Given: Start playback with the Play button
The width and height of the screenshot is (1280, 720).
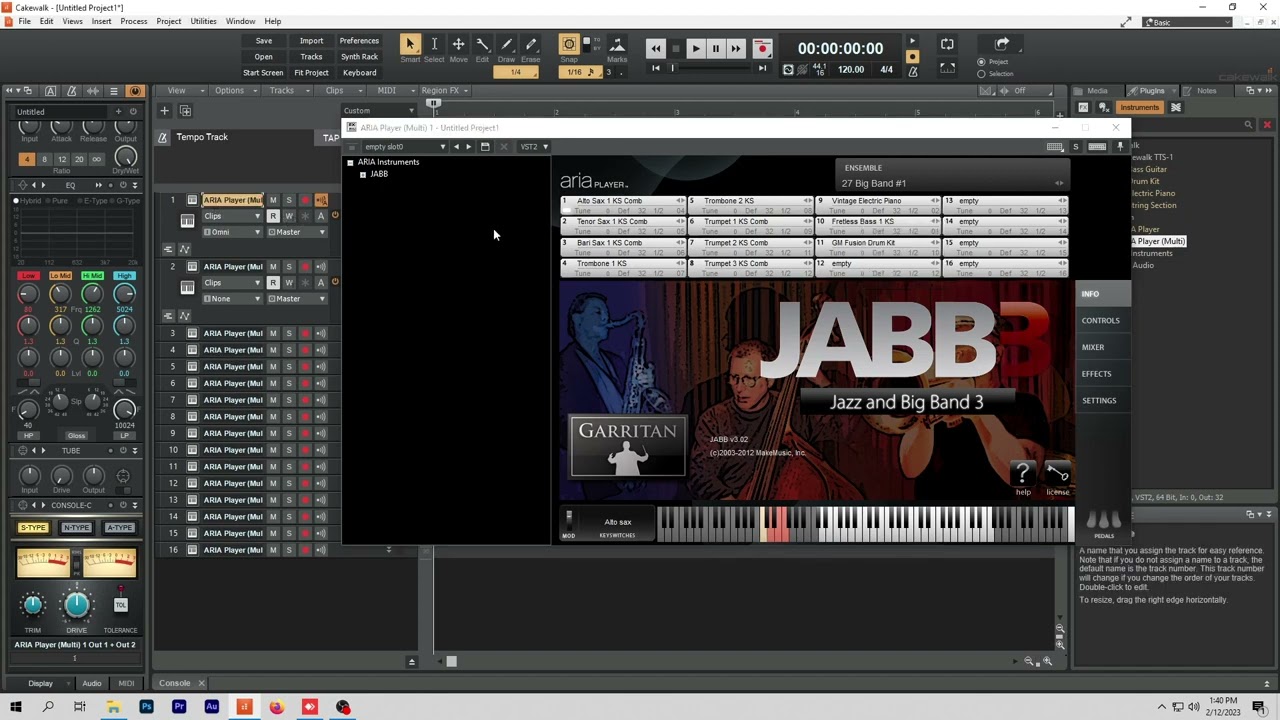Looking at the screenshot, I should pos(696,48).
